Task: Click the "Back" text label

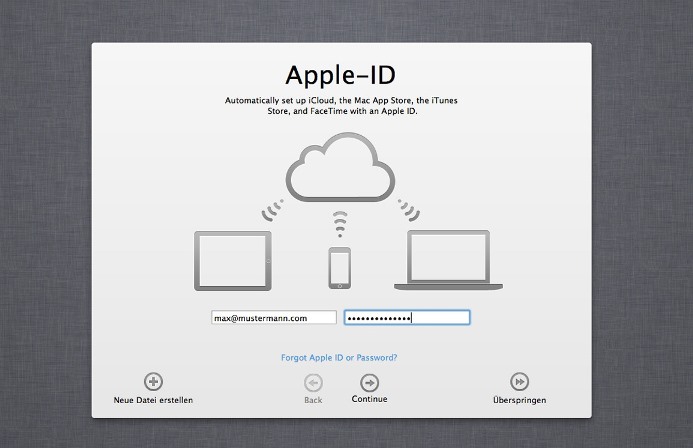Action: coord(313,400)
